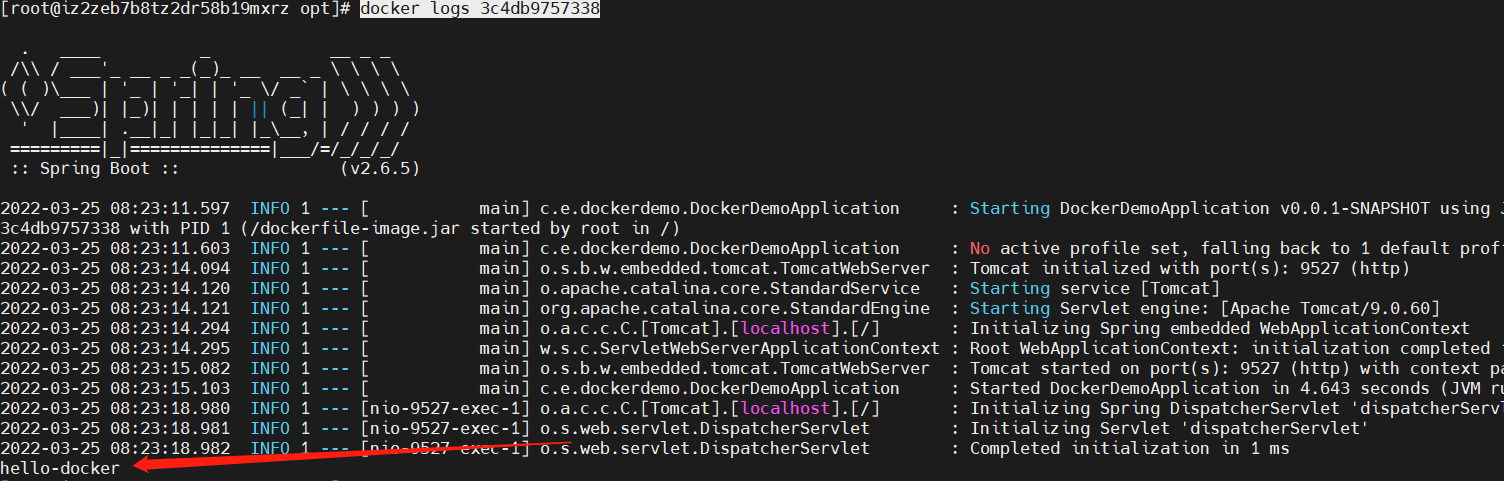This screenshot has width=1504, height=481.
Task: Click 'Initializing Spring embedded WebApplicationContext' message
Action: 1220,329
